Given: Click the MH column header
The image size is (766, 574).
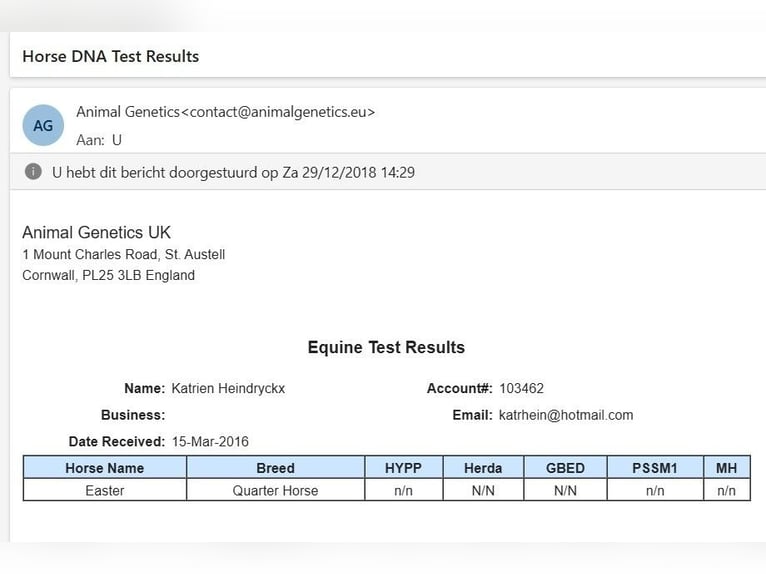Looking at the screenshot, I should 726,467.
